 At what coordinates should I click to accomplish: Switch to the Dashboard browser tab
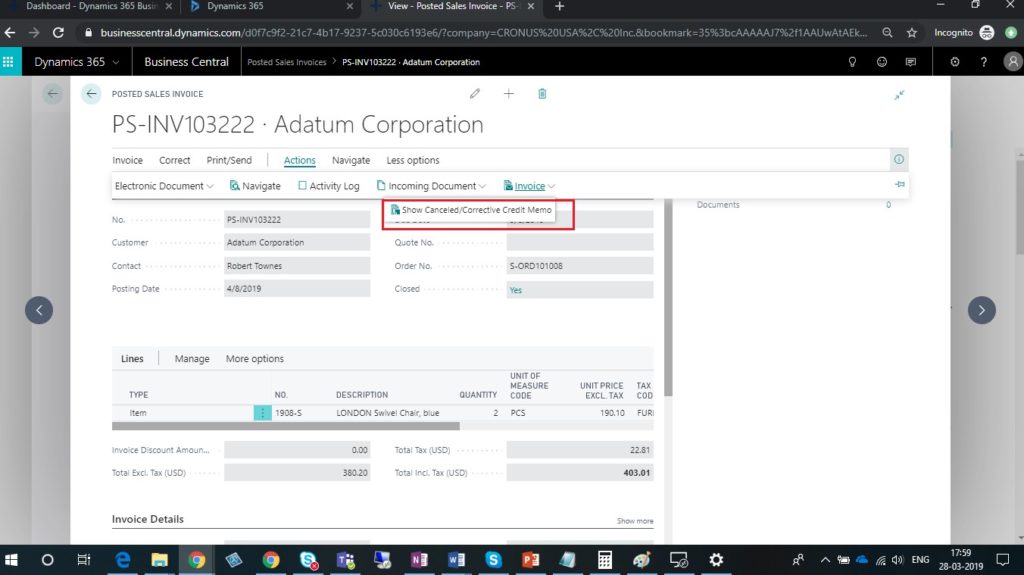point(91,7)
